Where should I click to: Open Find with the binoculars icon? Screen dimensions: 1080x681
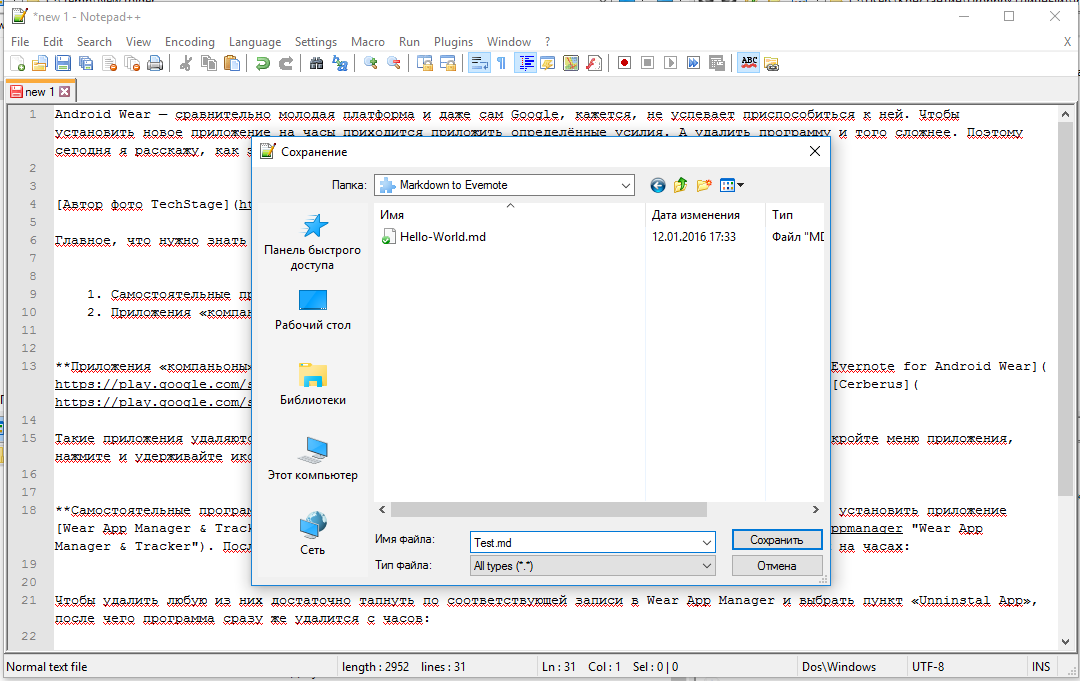[x=316, y=63]
